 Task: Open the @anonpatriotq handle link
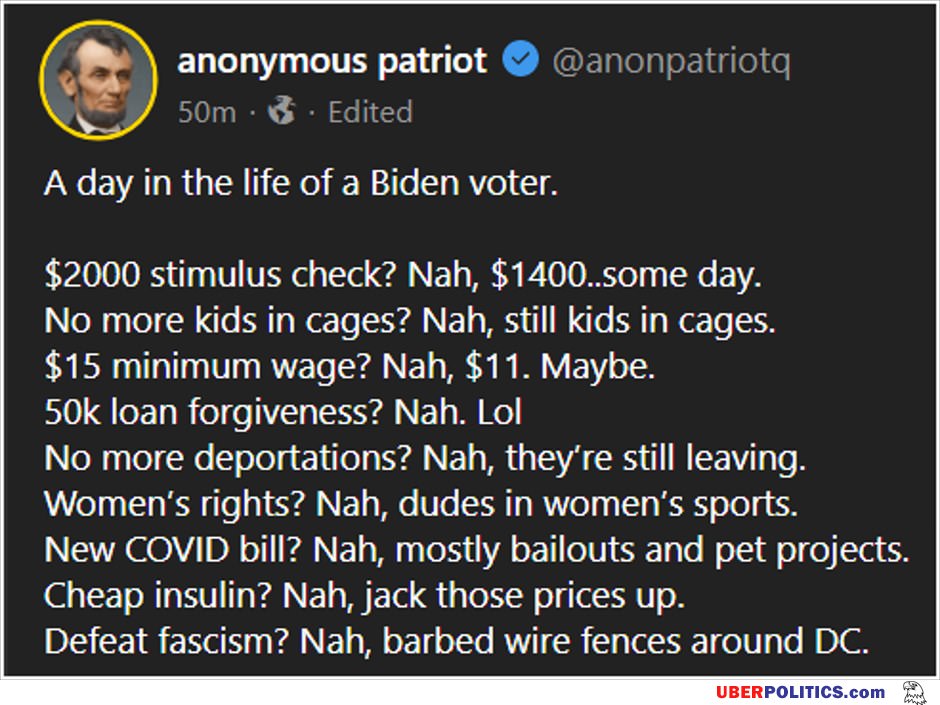pos(671,62)
